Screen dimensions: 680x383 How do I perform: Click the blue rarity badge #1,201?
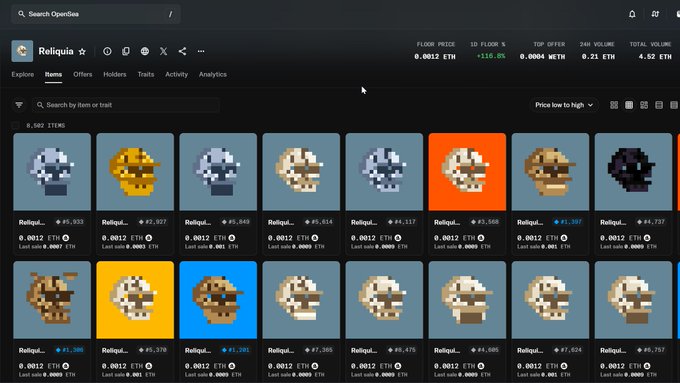235,350
